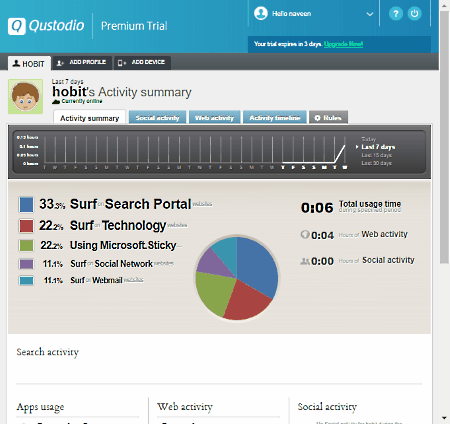Click the Using Microsoft.Sticky entry

pyautogui.click(x=126, y=246)
